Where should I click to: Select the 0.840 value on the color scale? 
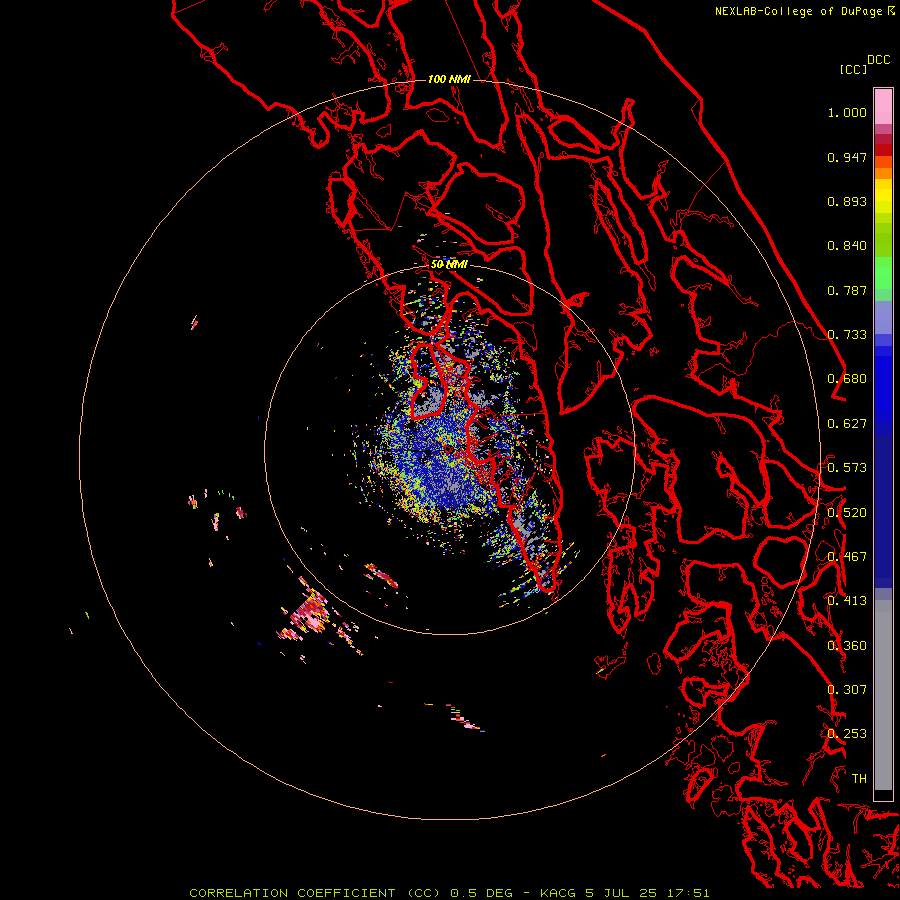(847, 246)
